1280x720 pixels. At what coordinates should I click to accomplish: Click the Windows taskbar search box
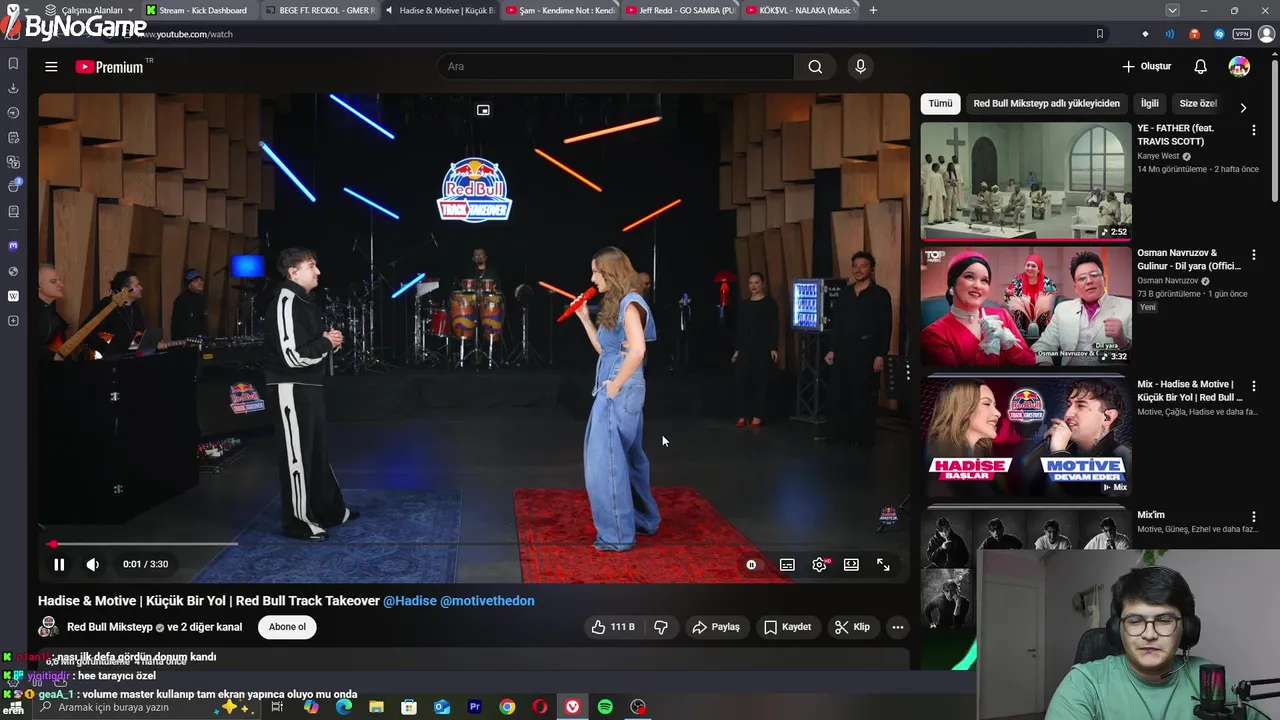(145, 707)
